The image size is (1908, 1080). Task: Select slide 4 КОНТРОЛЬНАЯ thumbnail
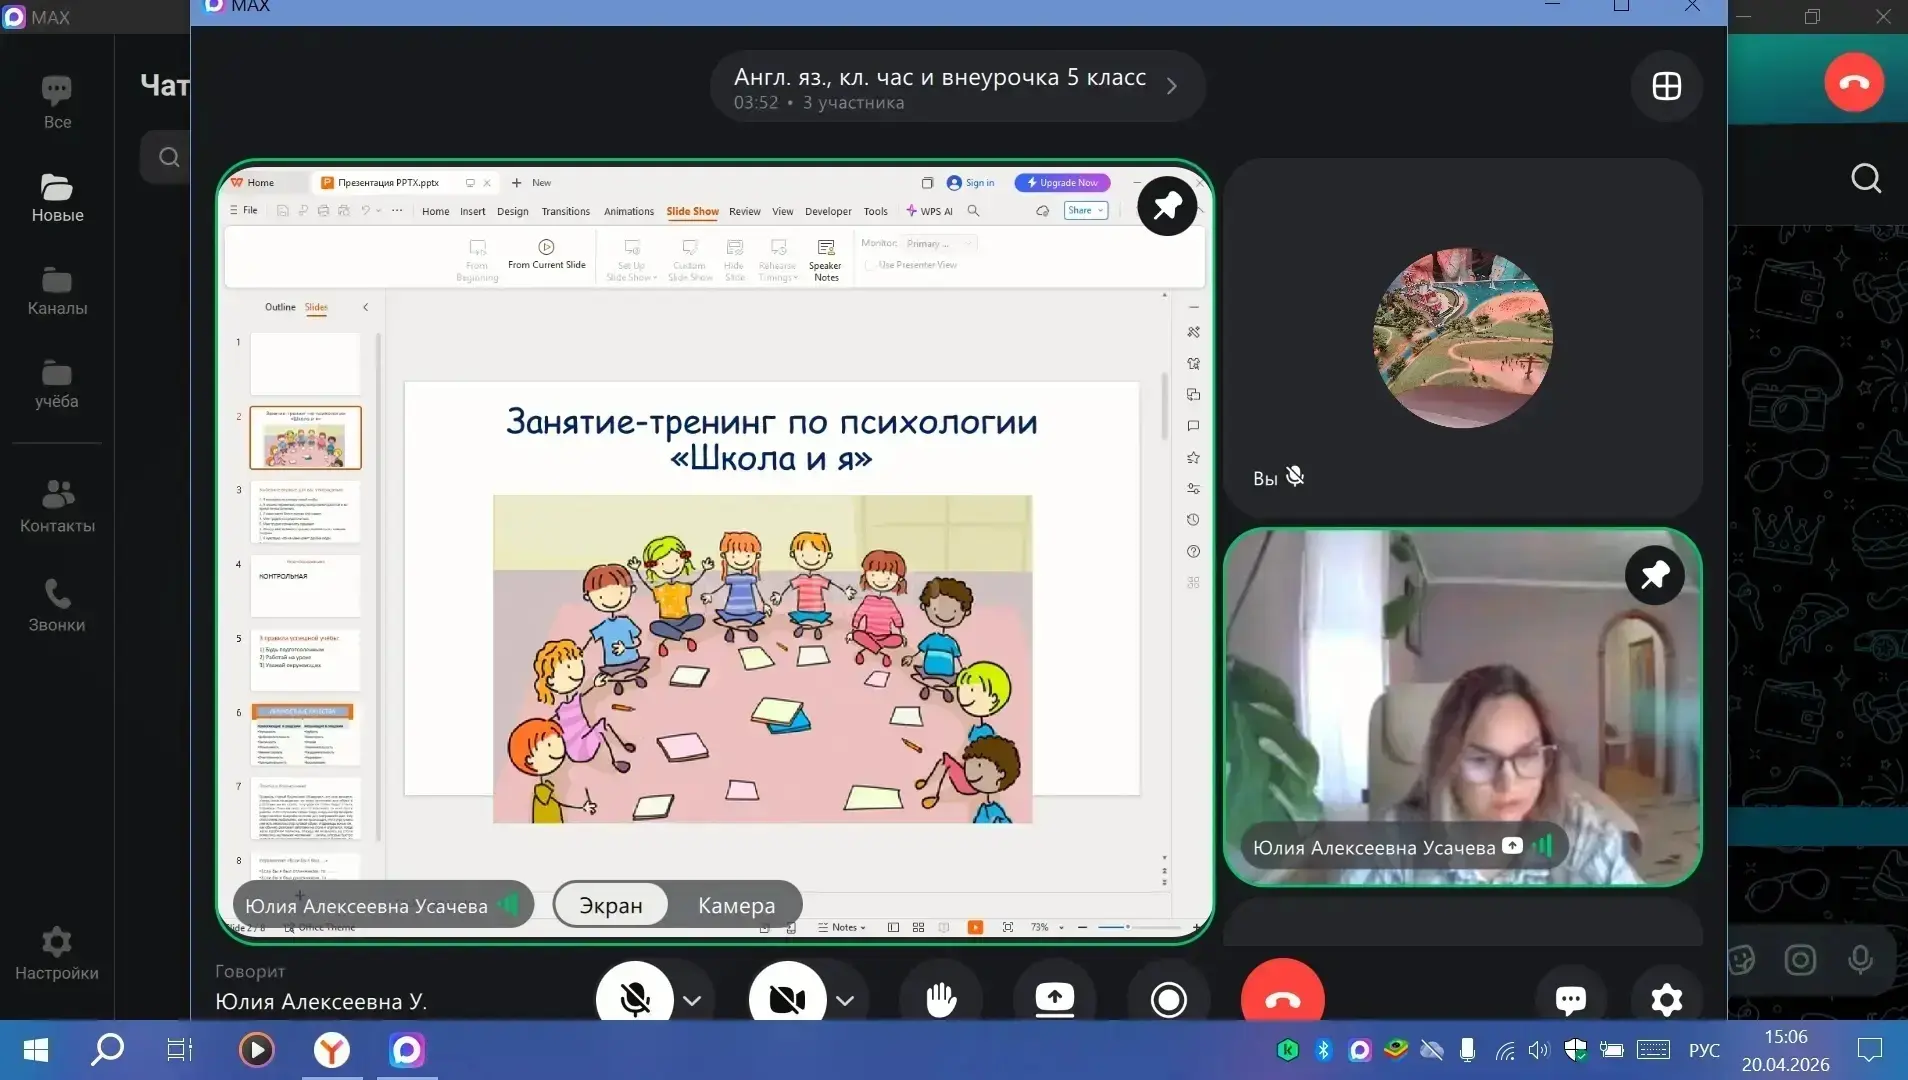(x=305, y=585)
